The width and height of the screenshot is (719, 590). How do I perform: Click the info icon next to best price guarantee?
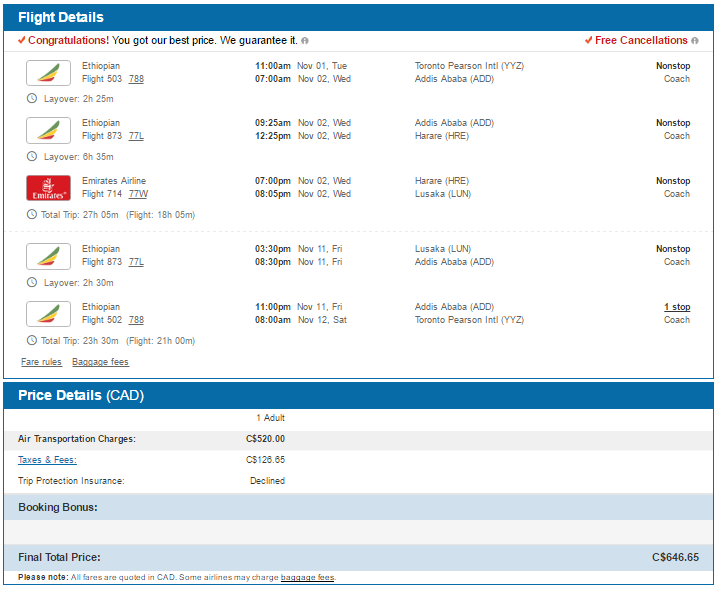tap(305, 41)
